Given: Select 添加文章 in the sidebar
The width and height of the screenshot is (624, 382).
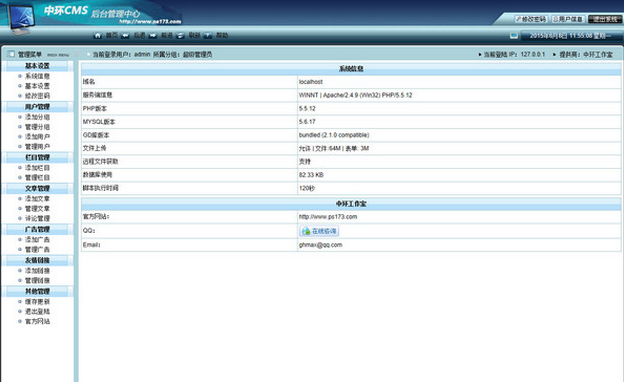Looking at the screenshot, I should [37, 199].
